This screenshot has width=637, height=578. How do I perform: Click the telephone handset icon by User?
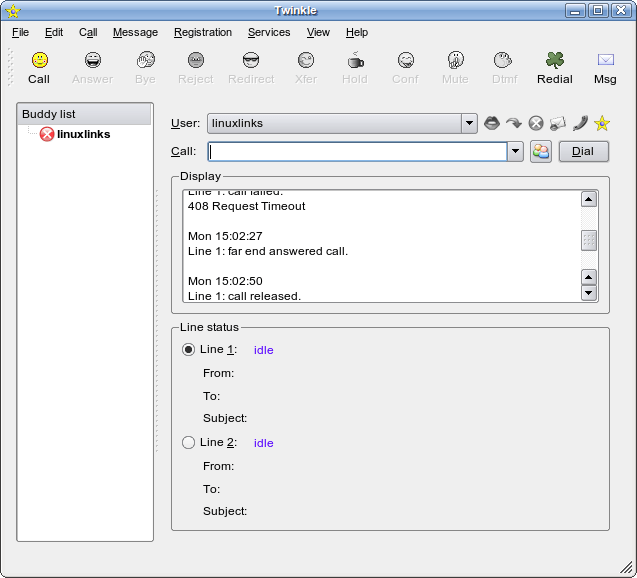click(x=580, y=123)
